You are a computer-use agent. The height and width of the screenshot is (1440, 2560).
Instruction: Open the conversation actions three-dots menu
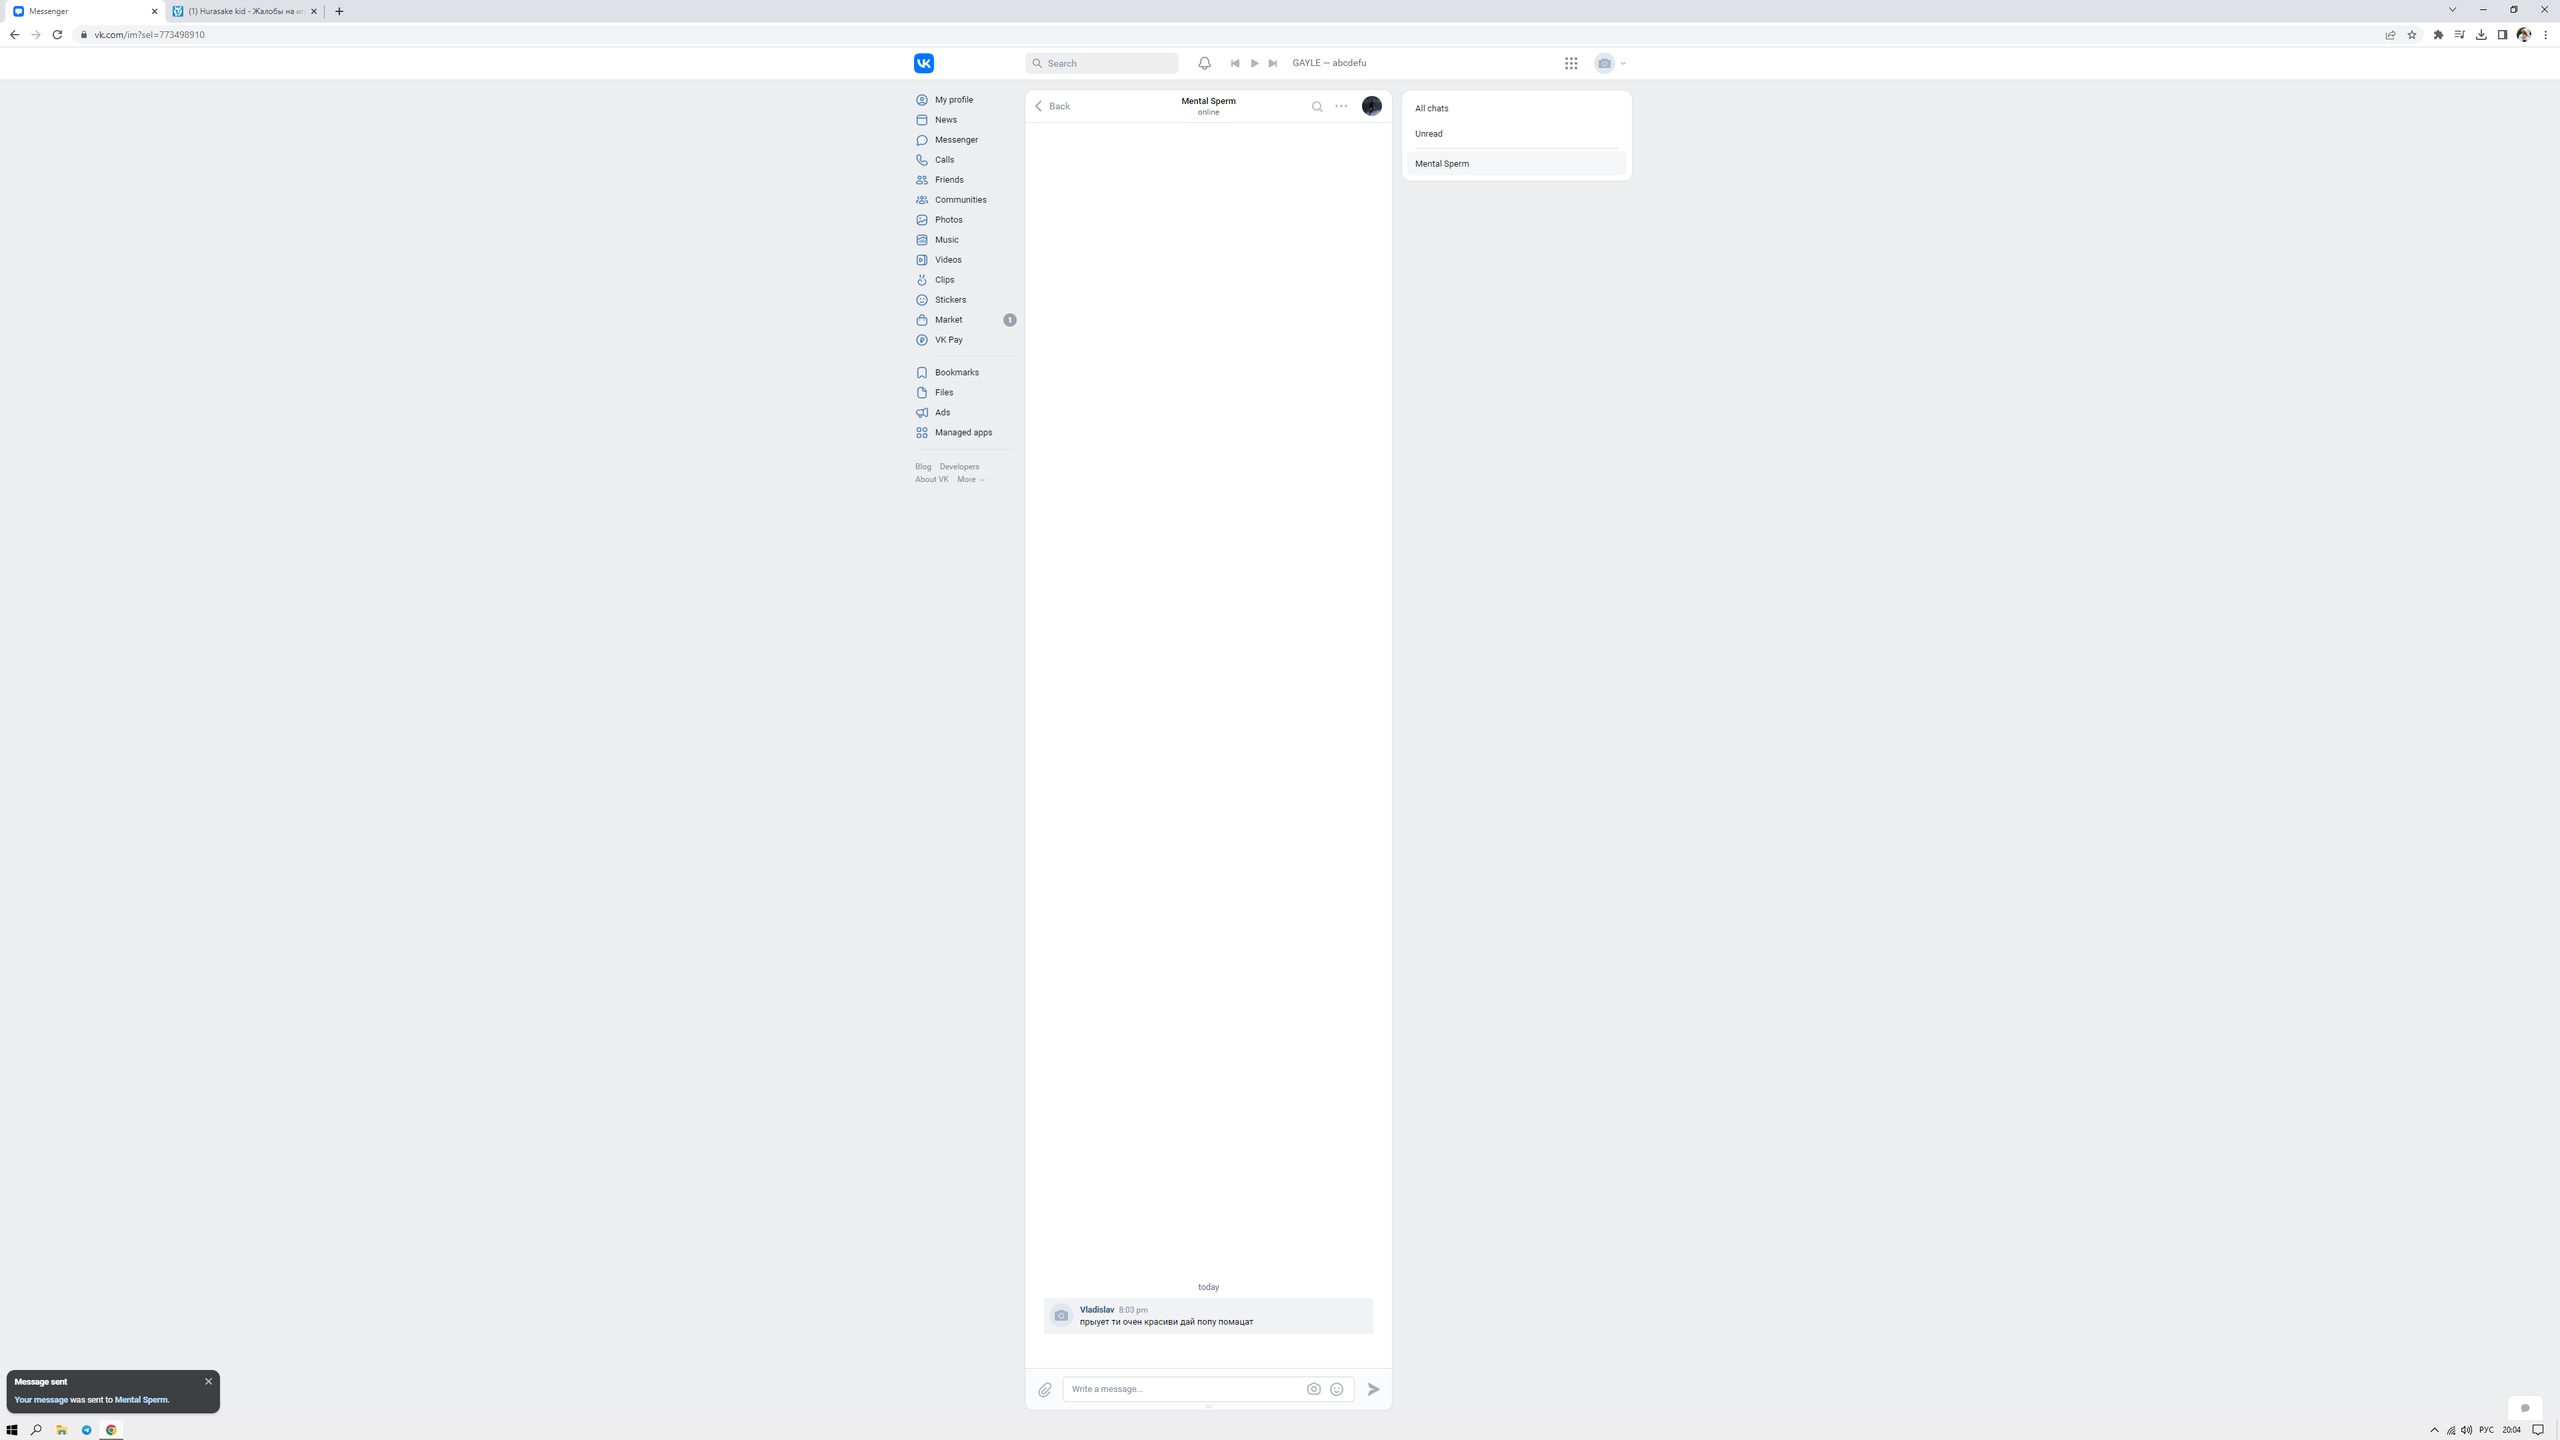tap(1341, 106)
